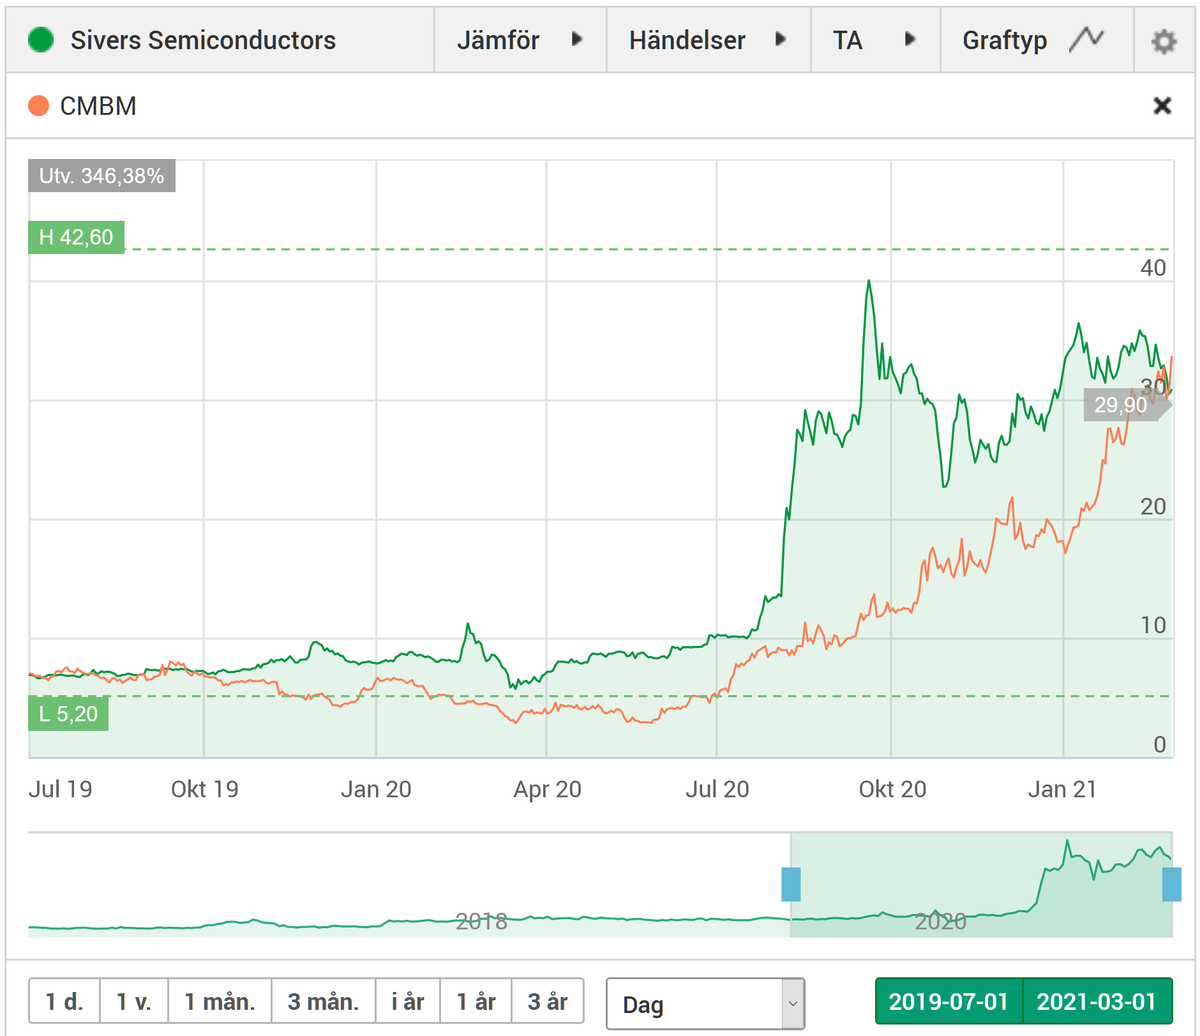Click the Sivers Semiconductors title
This screenshot has width=1200, height=1036.
click(203, 41)
